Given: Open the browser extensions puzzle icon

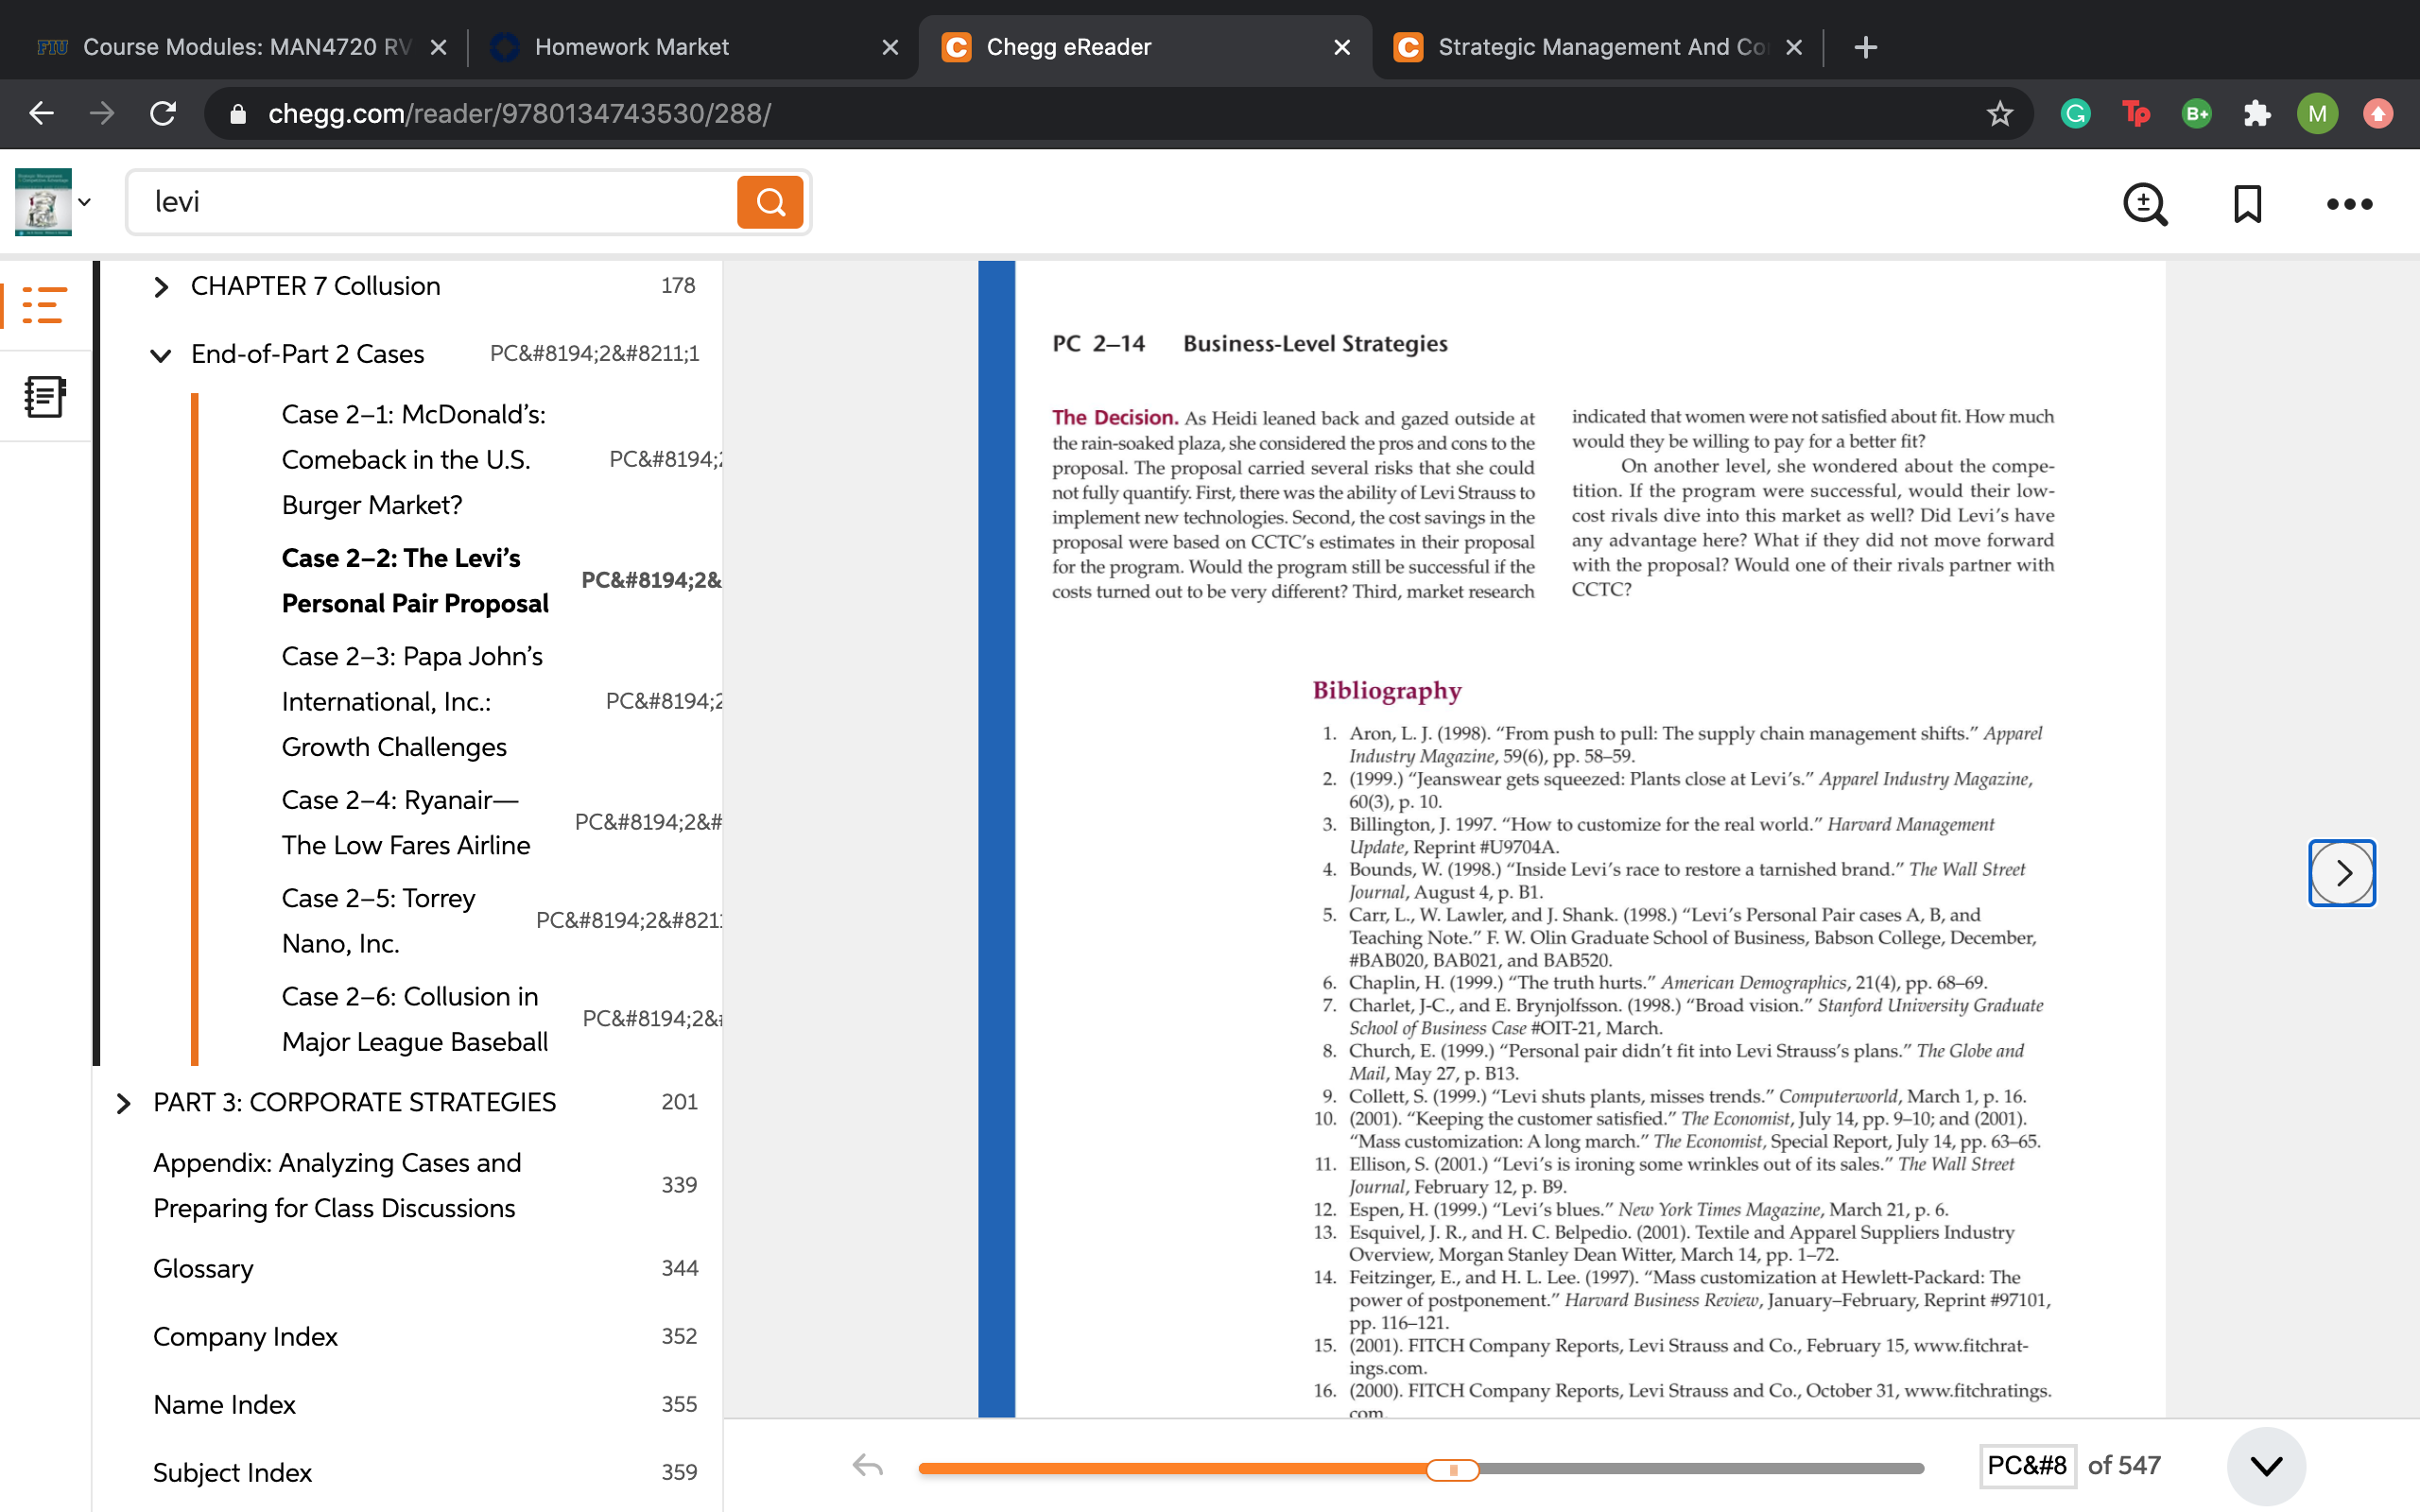Looking at the screenshot, I should 2257,114.
